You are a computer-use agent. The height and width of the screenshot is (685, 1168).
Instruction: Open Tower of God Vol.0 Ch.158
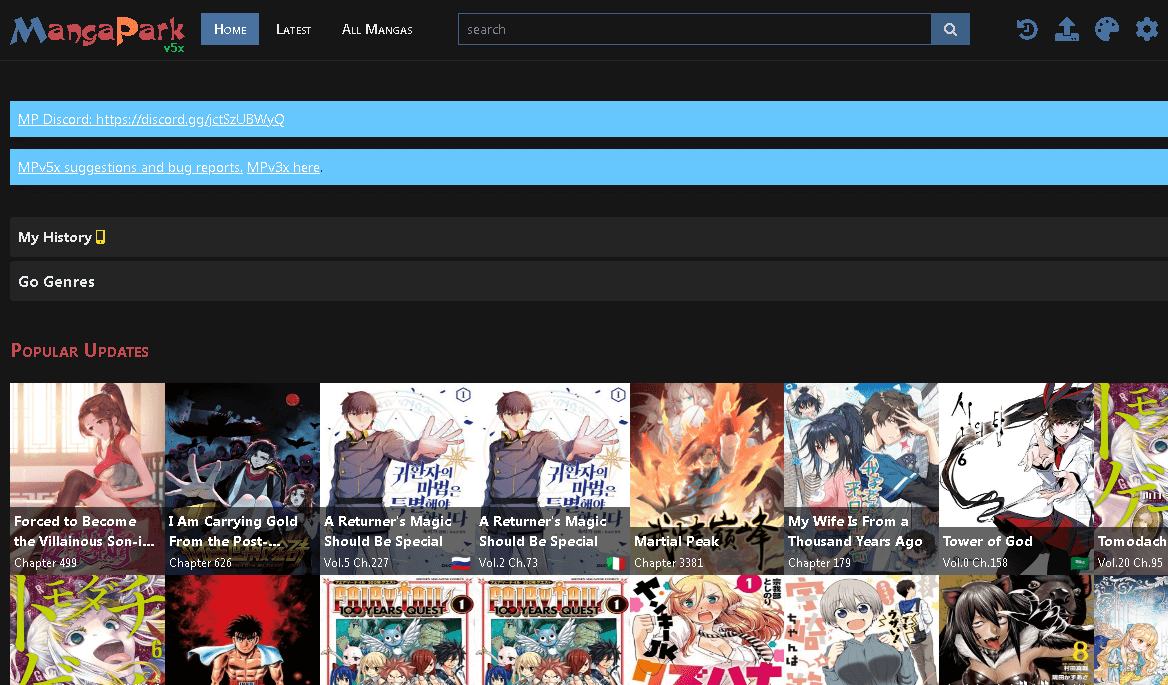point(975,563)
